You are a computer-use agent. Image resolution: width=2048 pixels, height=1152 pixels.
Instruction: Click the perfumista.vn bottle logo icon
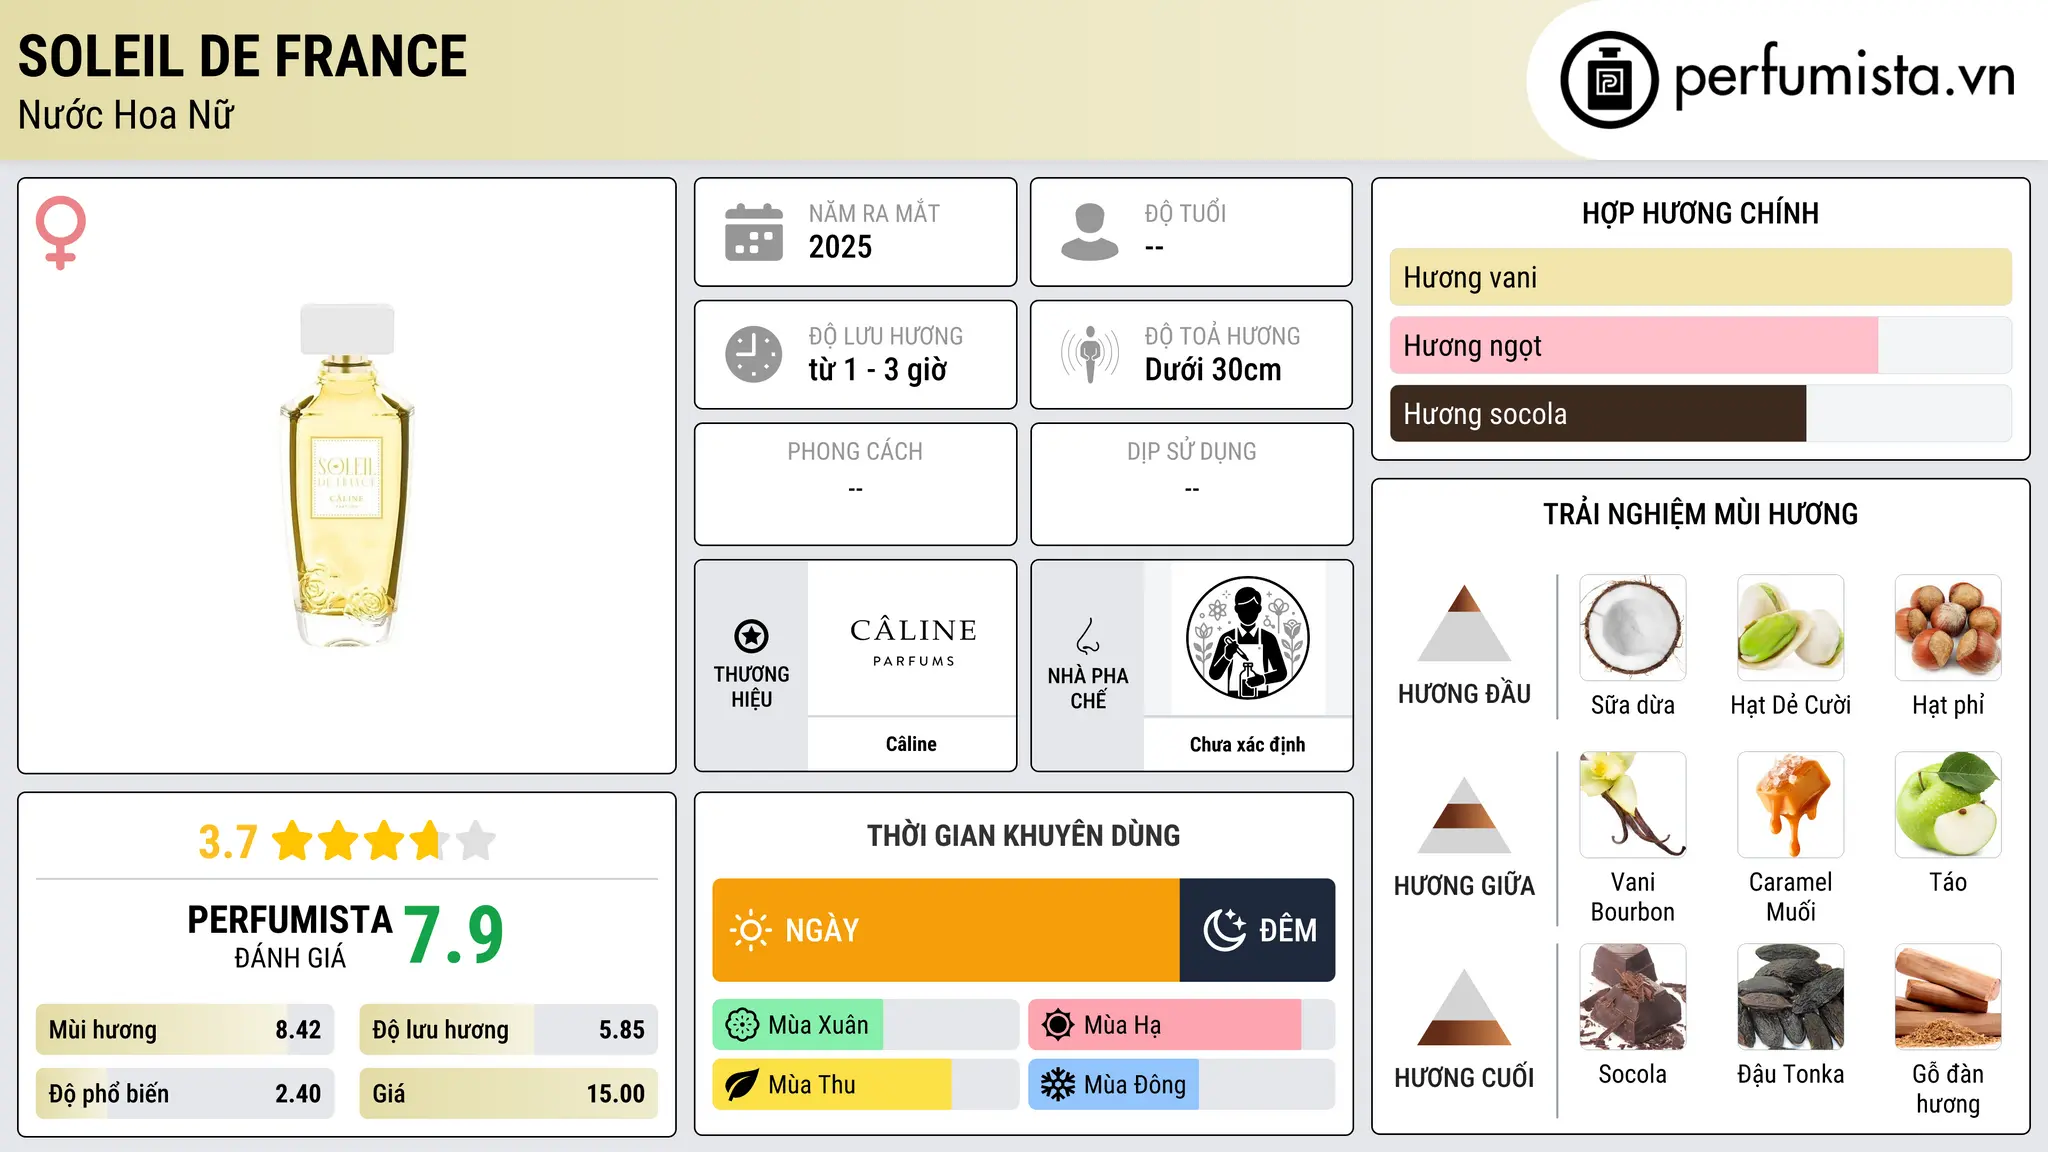(1609, 80)
